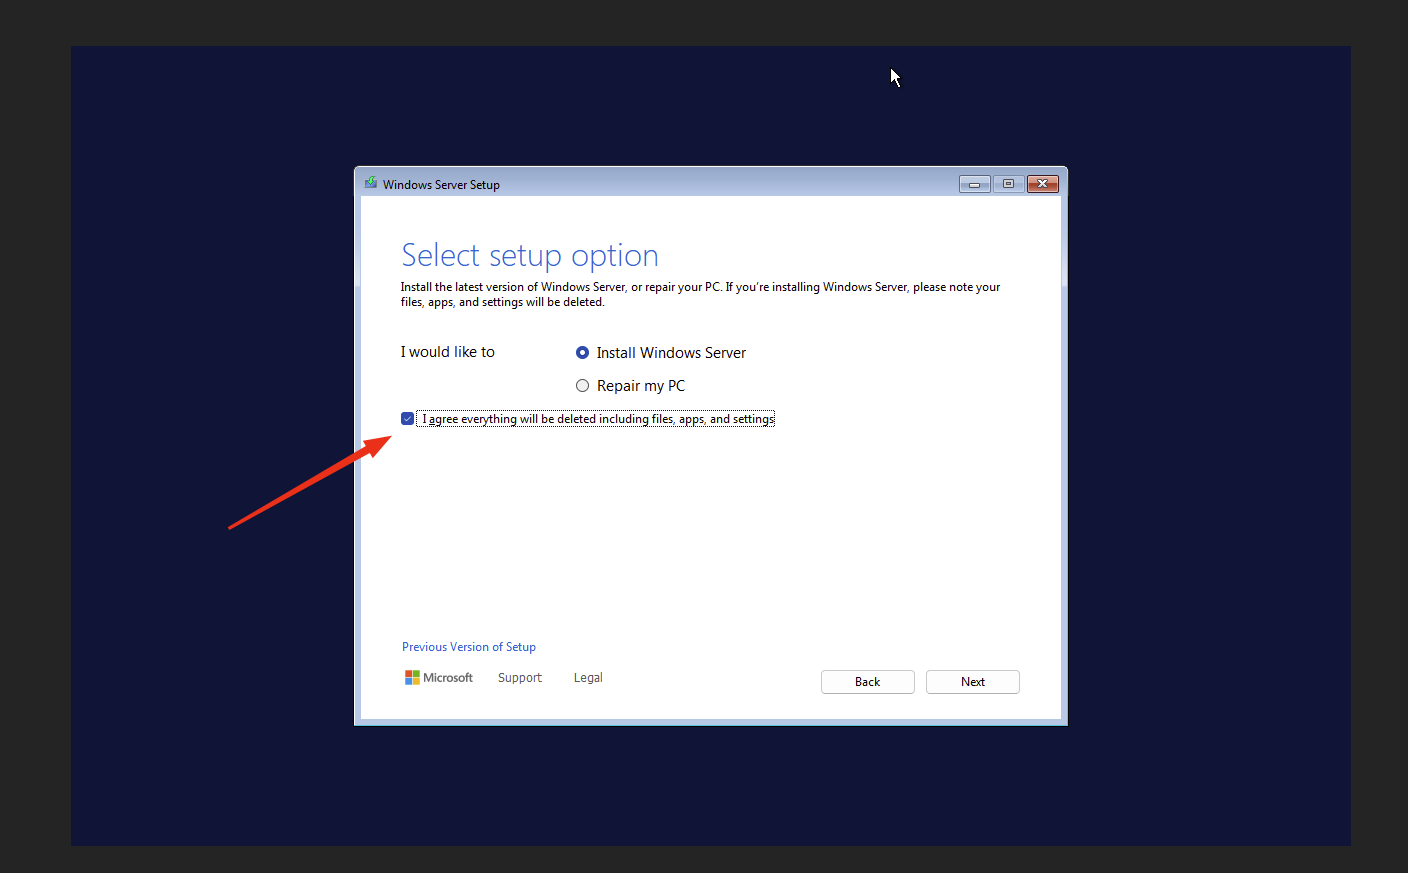Image resolution: width=1408 pixels, height=873 pixels.
Task: Click the Windows Server Setup title bar
Action: pyautogui.click(x=700, y=183)
